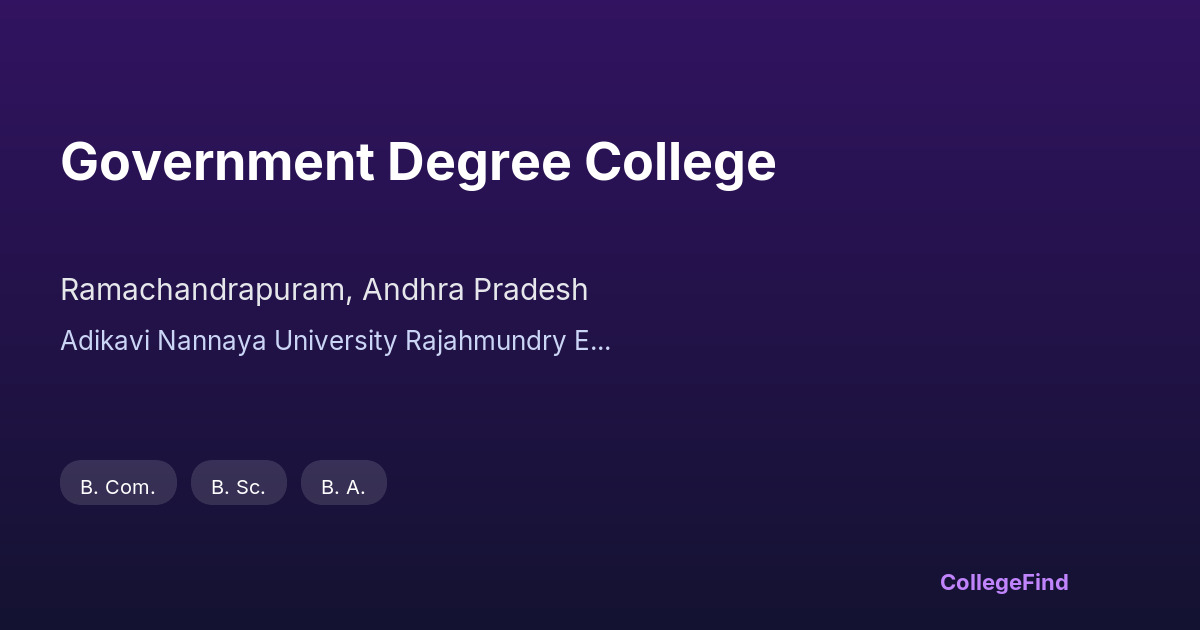
Task: Click the comma after Ramachandrapuram
Action: (x=350, y=298)
